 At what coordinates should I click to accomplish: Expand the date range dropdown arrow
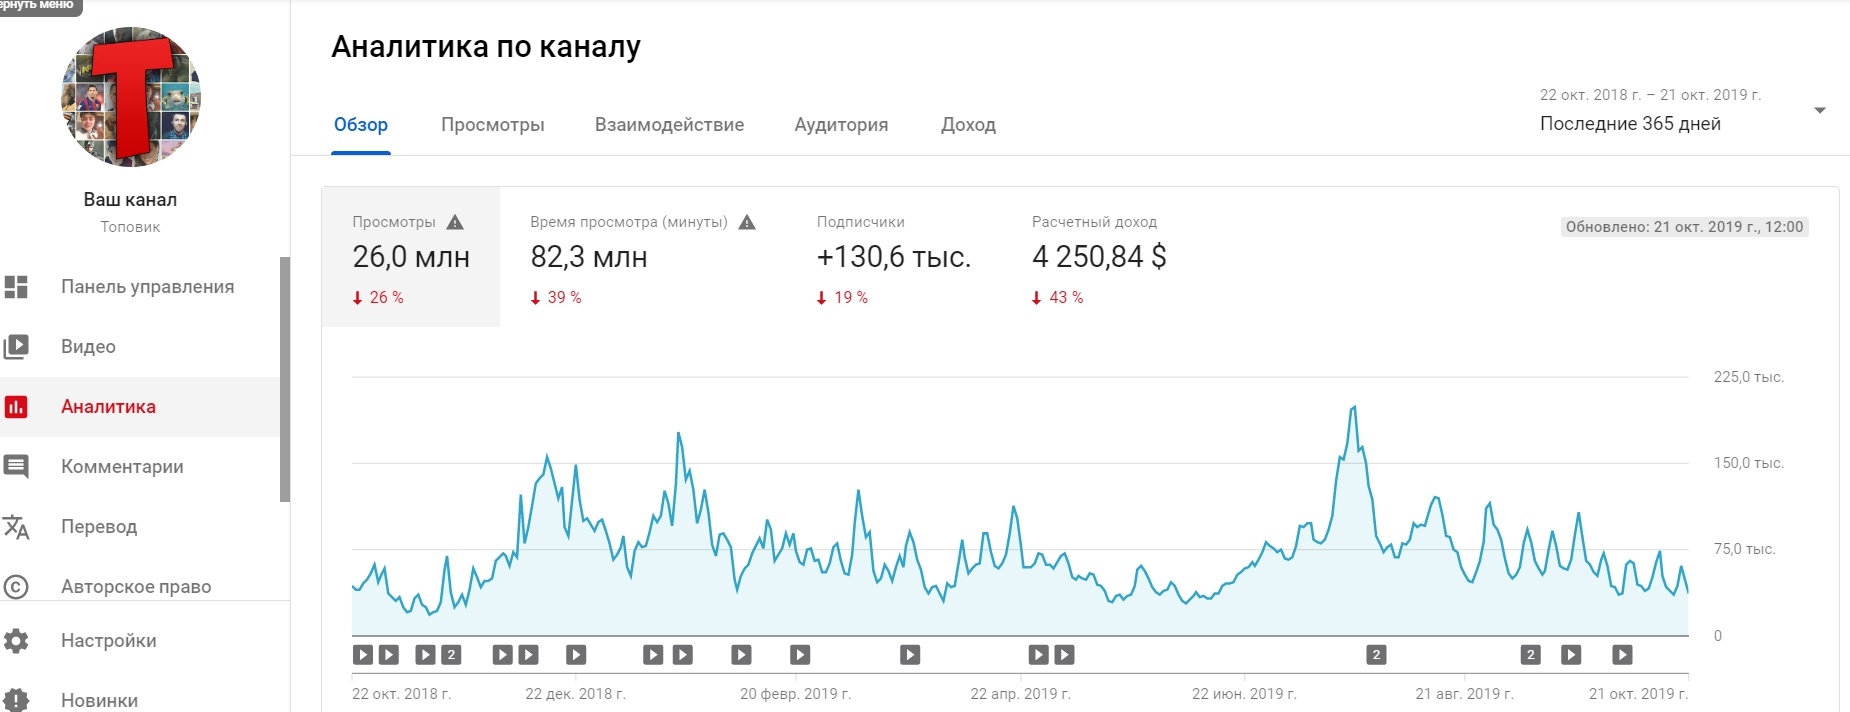pyautogui.click(x=1819, y=110)
